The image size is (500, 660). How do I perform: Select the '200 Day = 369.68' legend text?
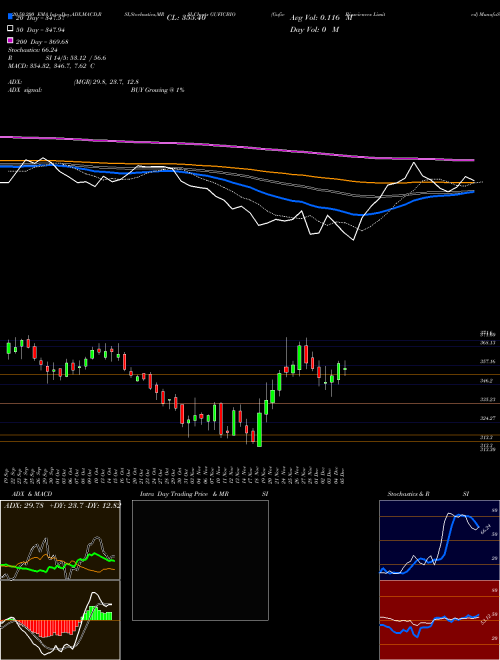[x=42, y=42]
